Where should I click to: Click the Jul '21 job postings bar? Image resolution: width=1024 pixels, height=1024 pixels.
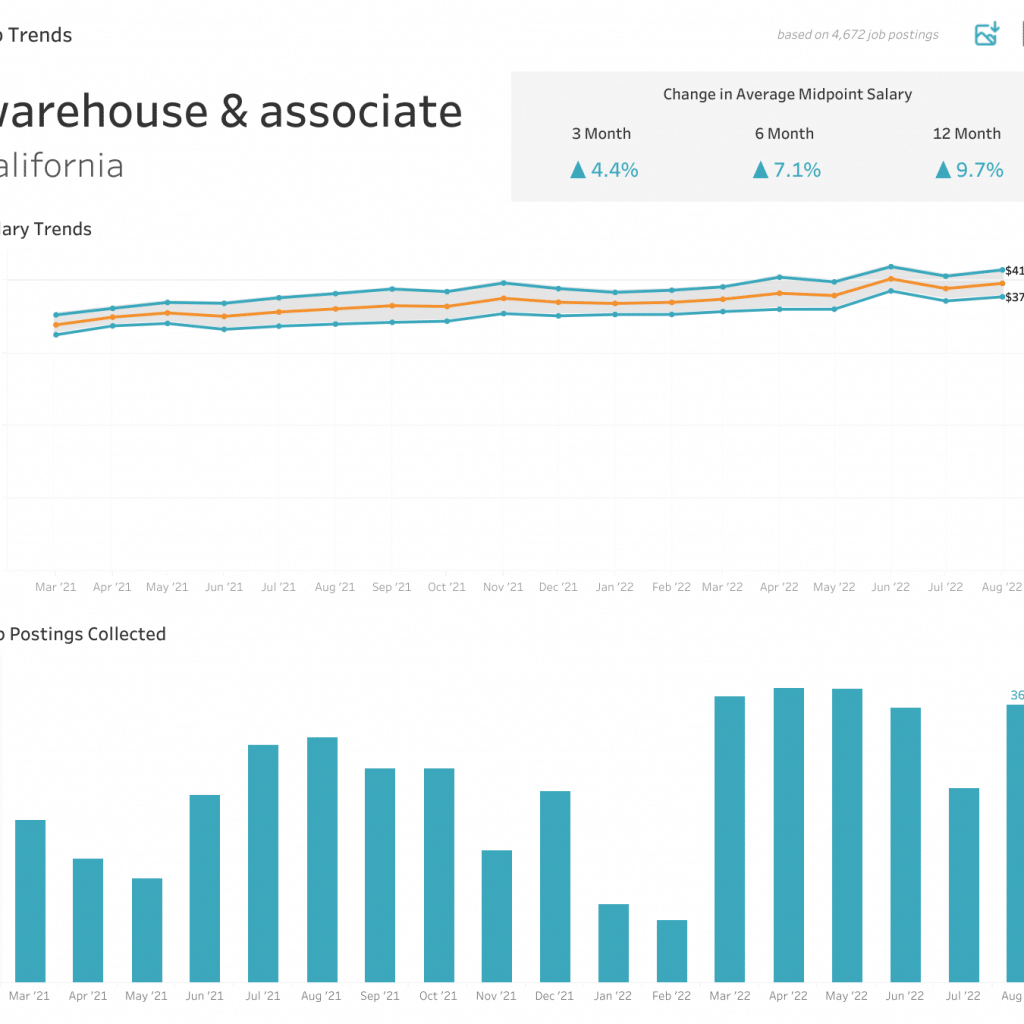pyautogui.click(x=263, y=863)
